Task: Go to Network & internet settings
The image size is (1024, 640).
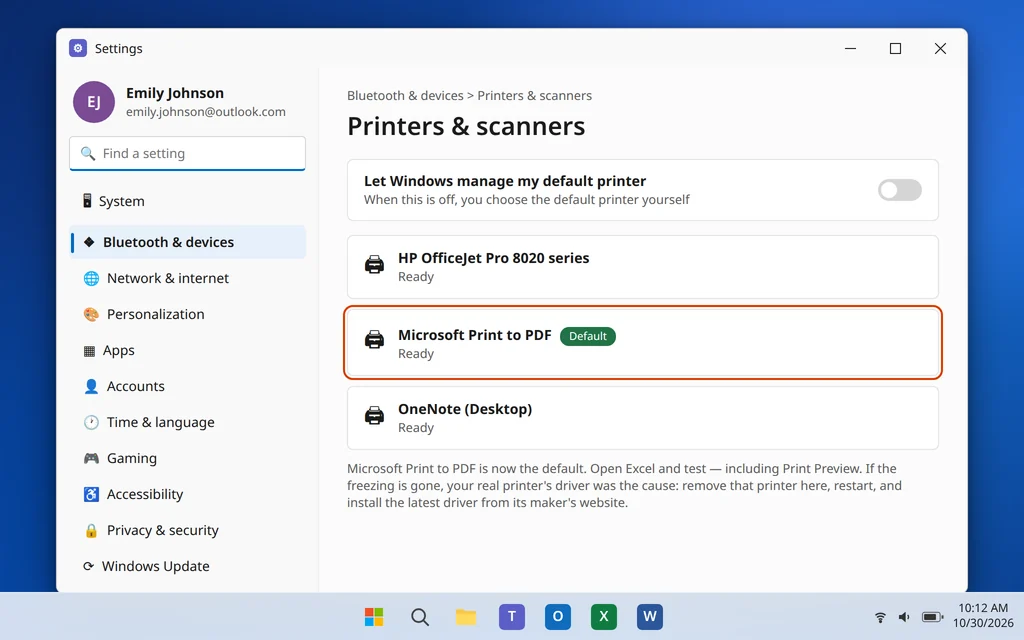Action: [x=187, y=278]
